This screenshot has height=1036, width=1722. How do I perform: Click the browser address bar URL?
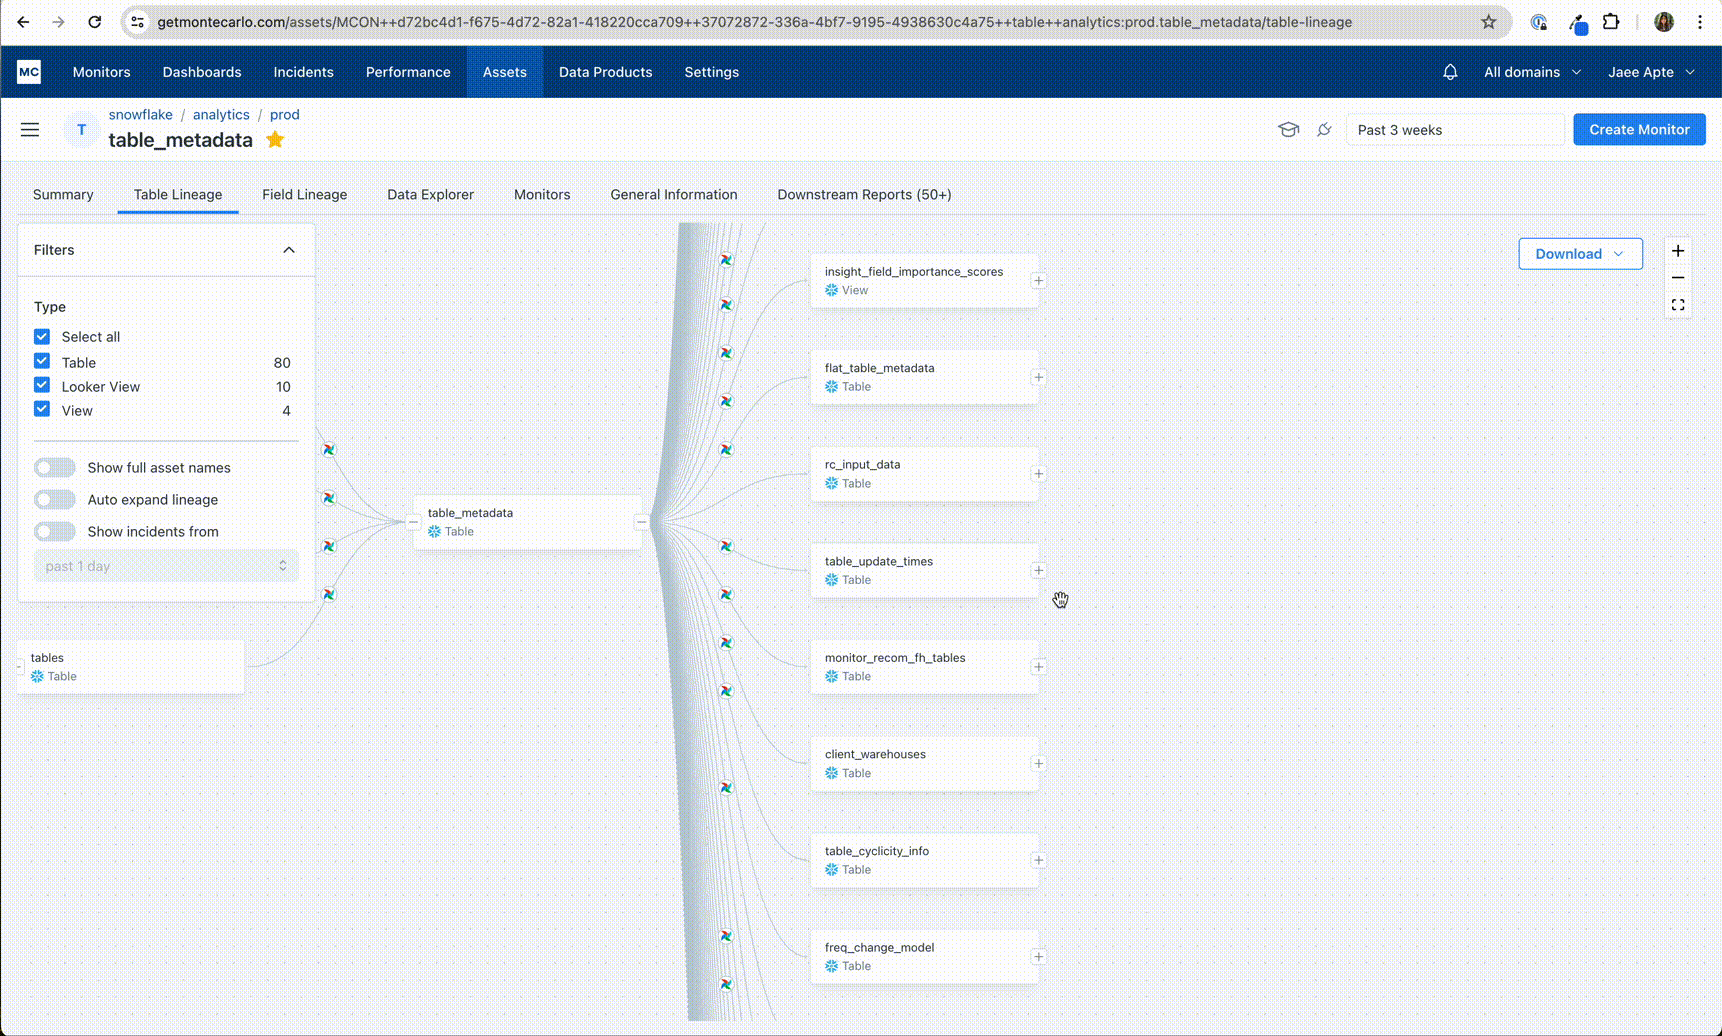click(x=754, y=22)
